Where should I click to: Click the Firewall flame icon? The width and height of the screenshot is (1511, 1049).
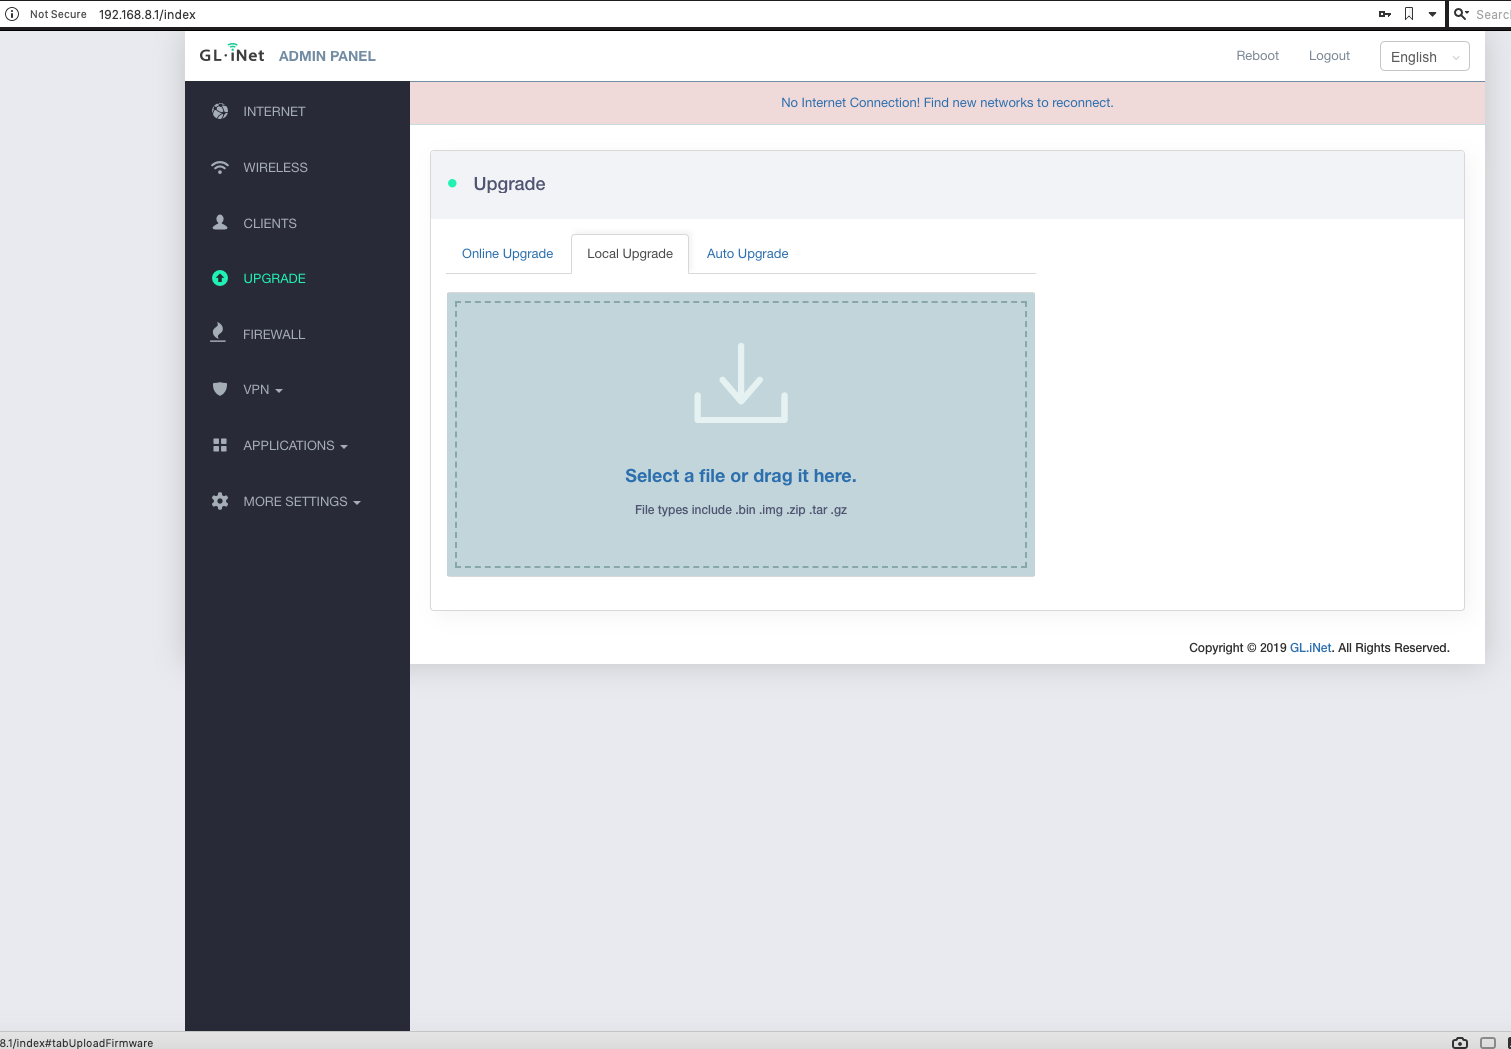coord(218,333)
